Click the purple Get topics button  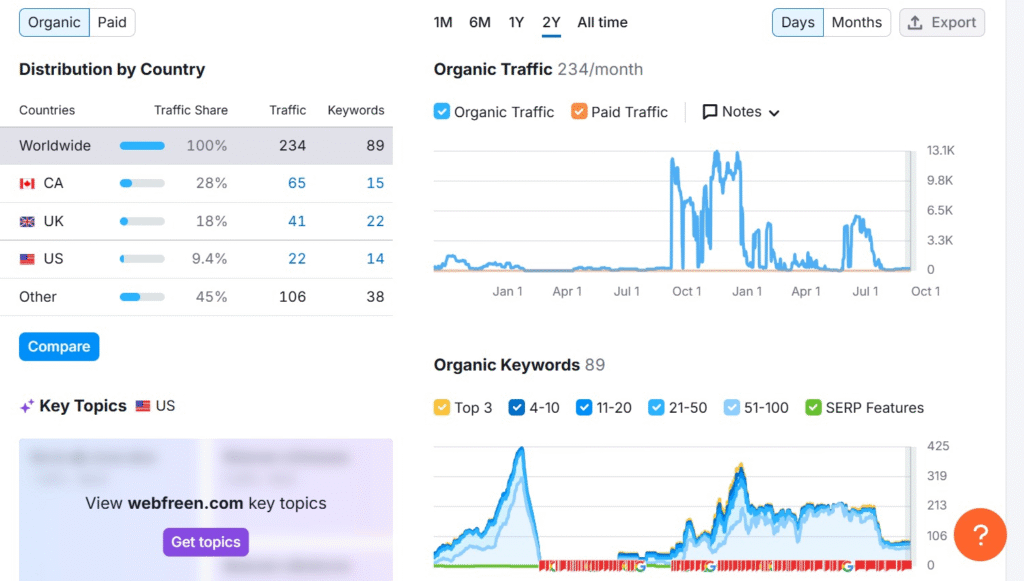click(x=205, y=542)
